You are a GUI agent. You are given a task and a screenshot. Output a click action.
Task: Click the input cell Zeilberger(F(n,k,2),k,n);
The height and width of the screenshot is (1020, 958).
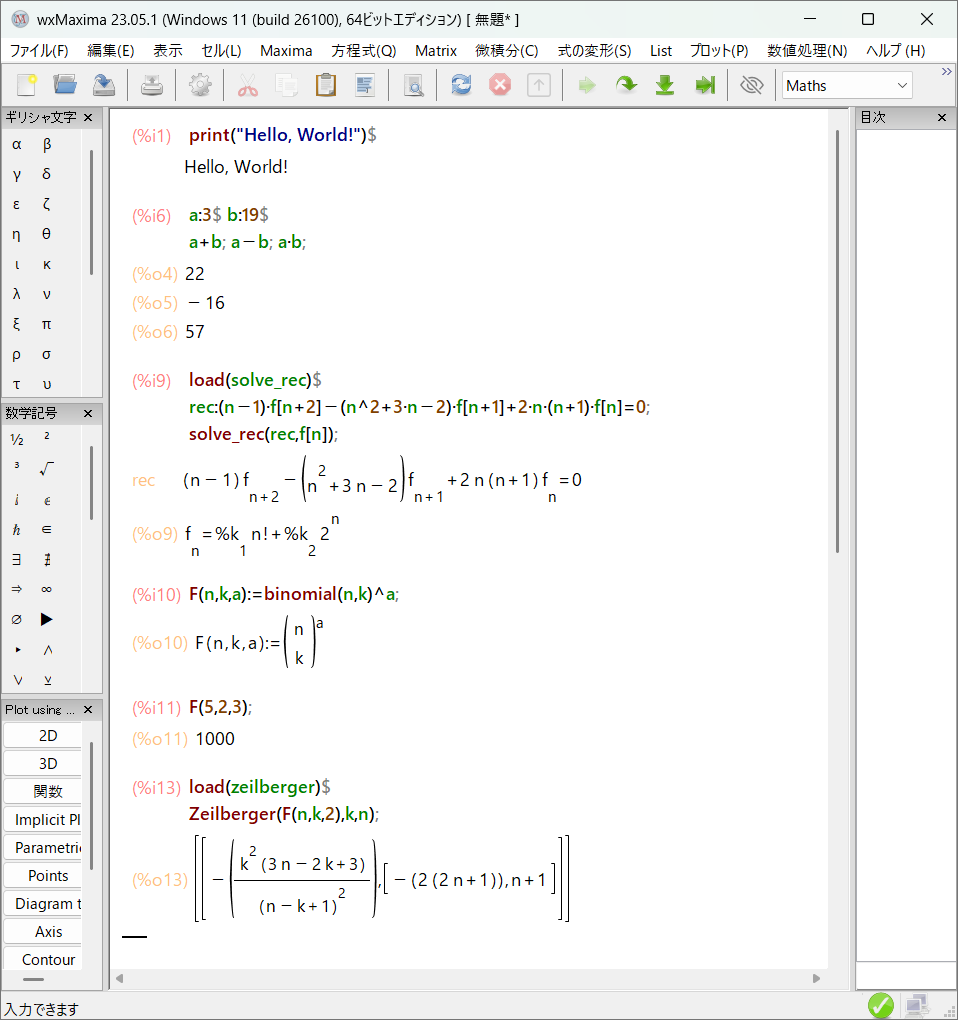point(284,814)
